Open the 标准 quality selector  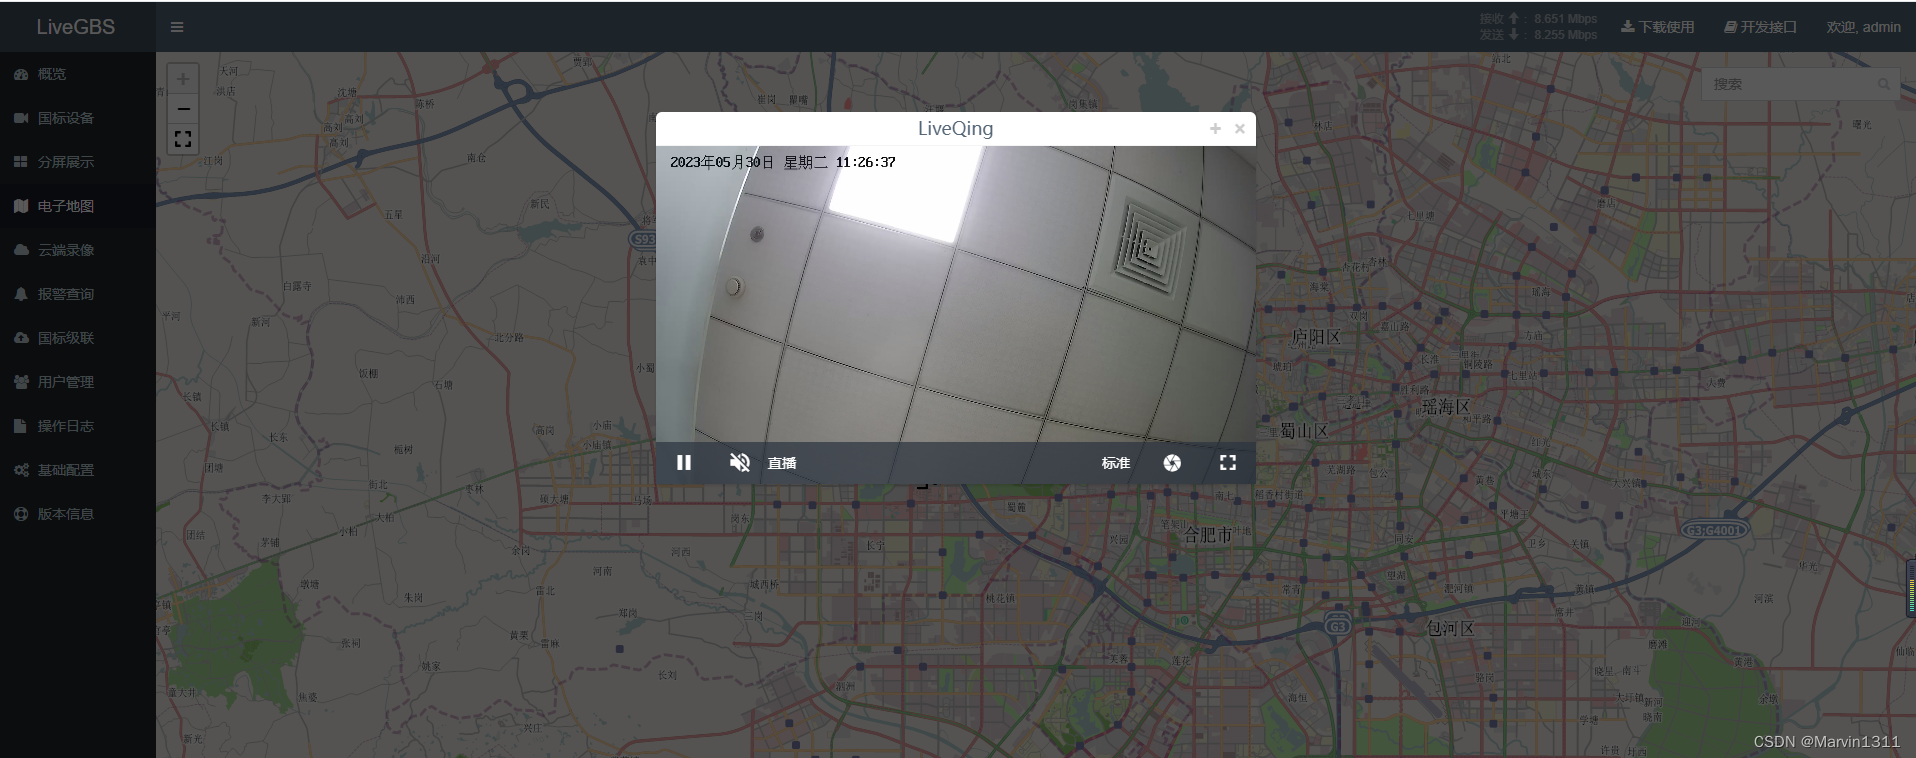(x=1116, y=463)
